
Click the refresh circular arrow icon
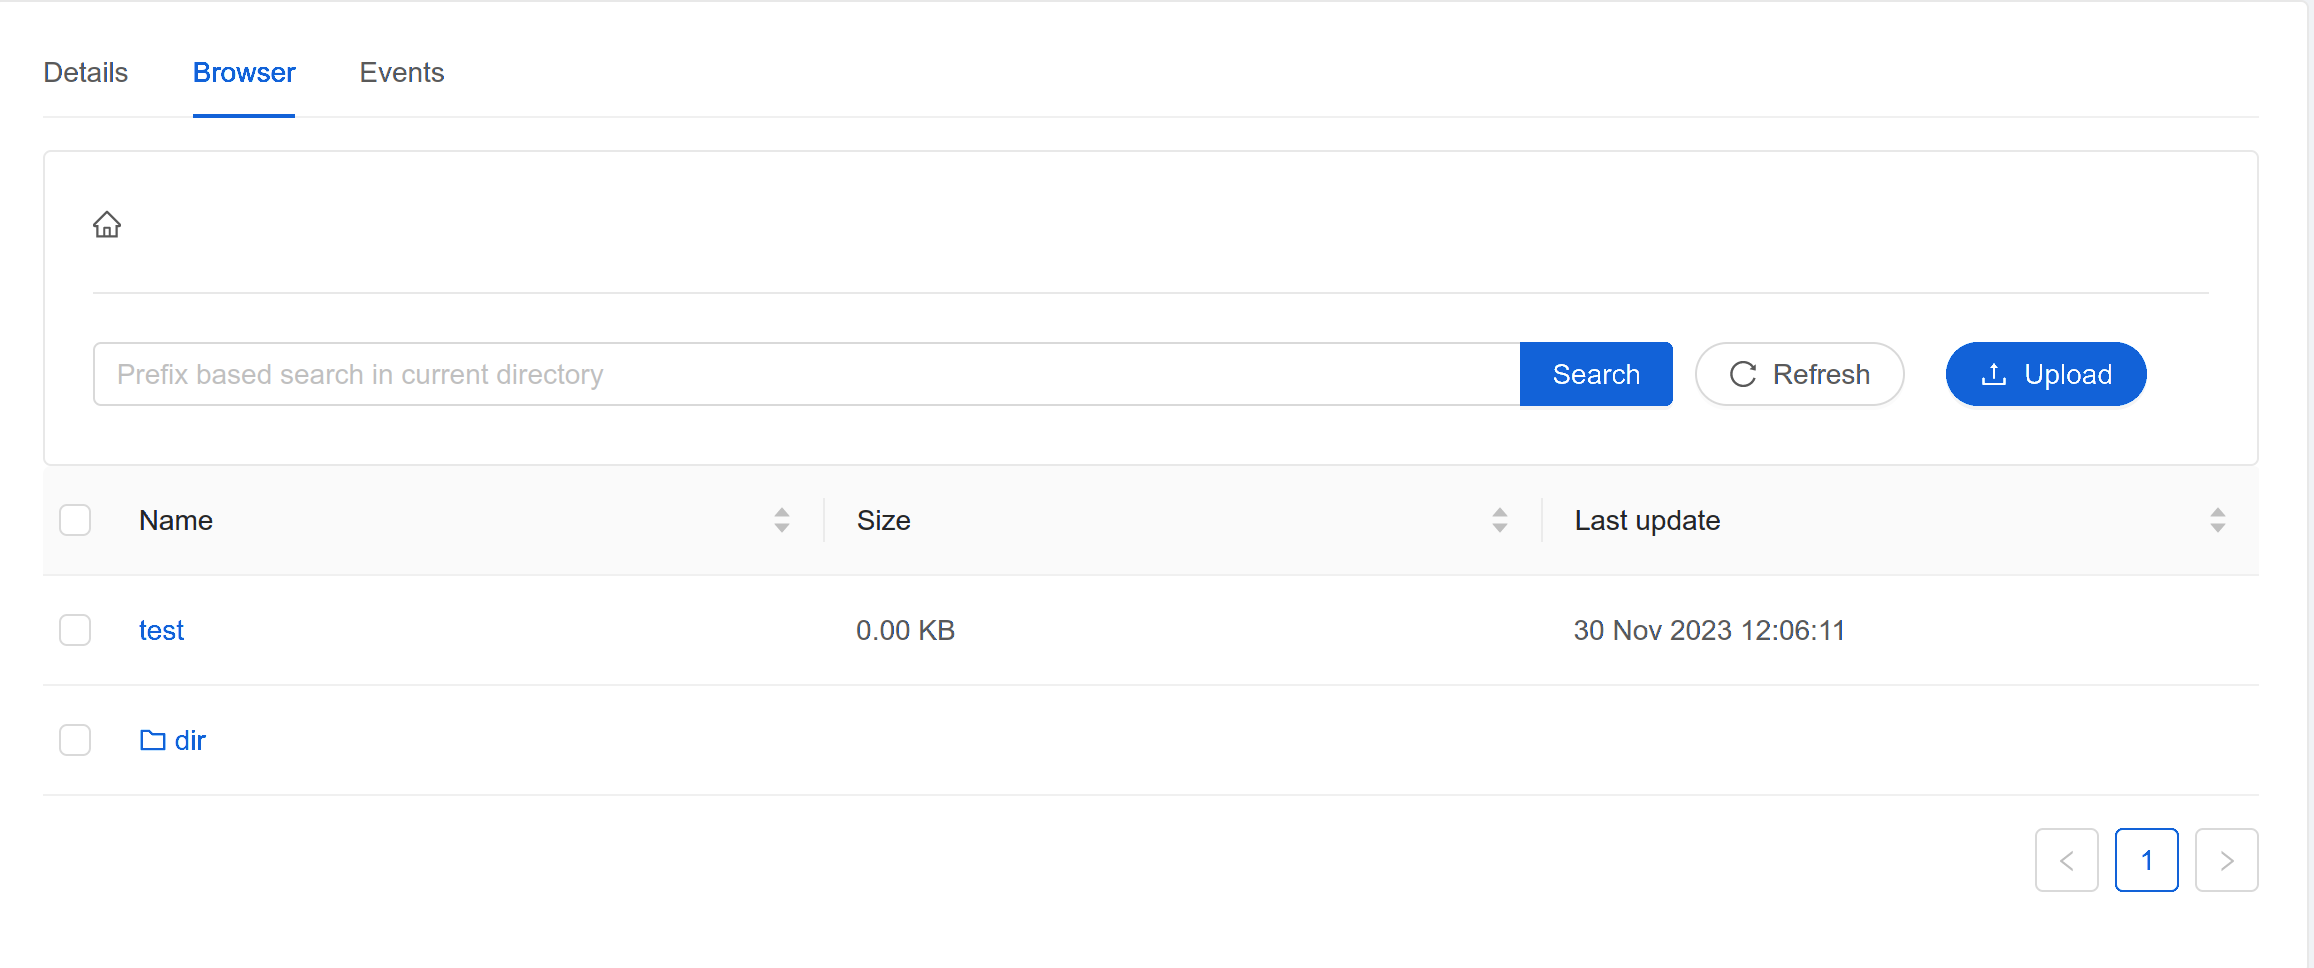[1743, 374]
